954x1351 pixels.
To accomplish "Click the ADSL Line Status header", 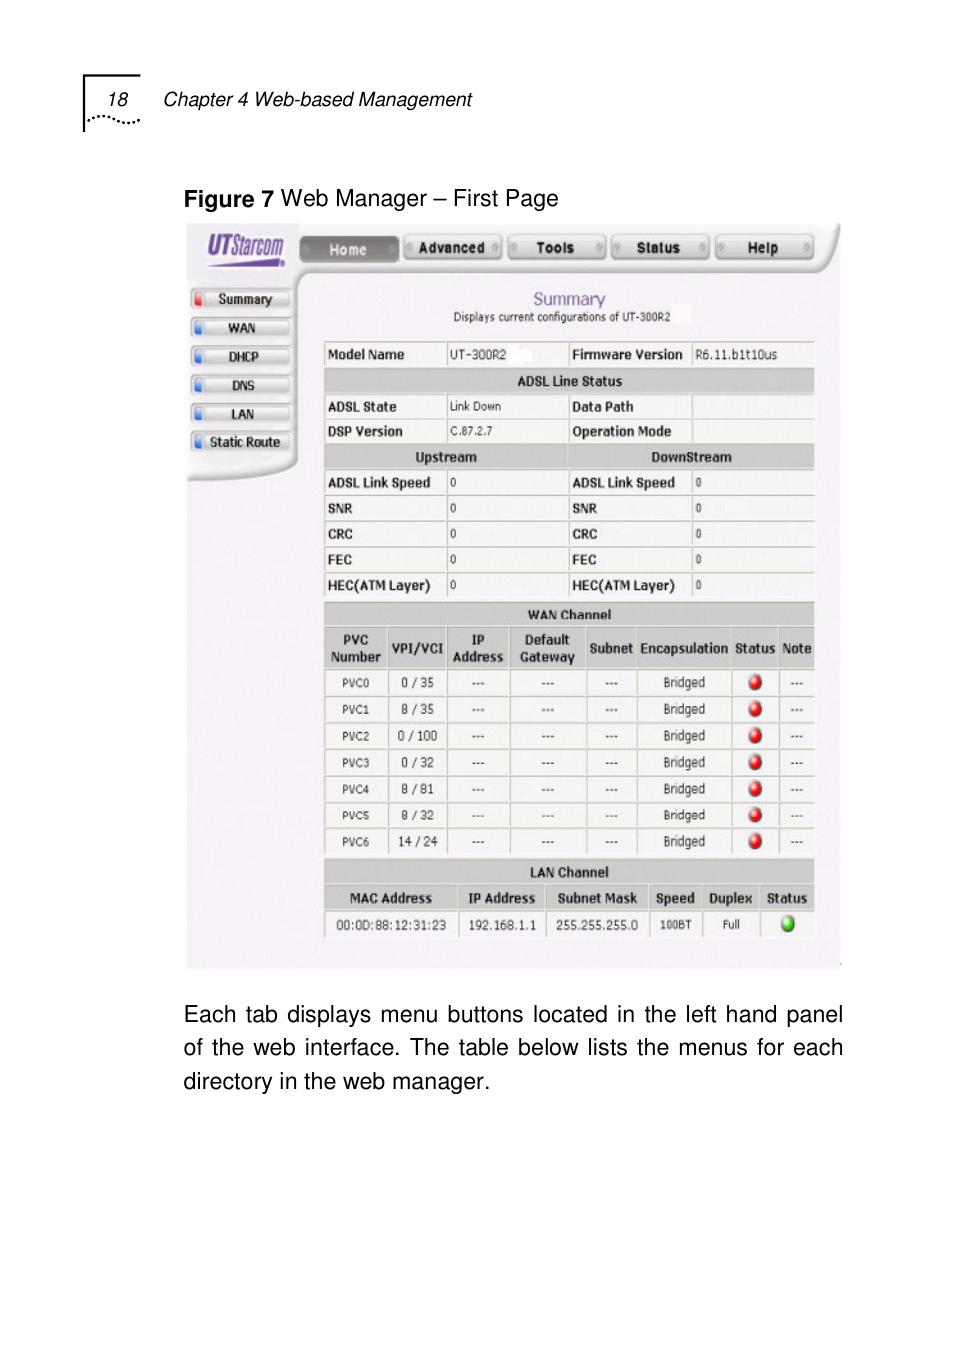I will (x=569, y=381).
